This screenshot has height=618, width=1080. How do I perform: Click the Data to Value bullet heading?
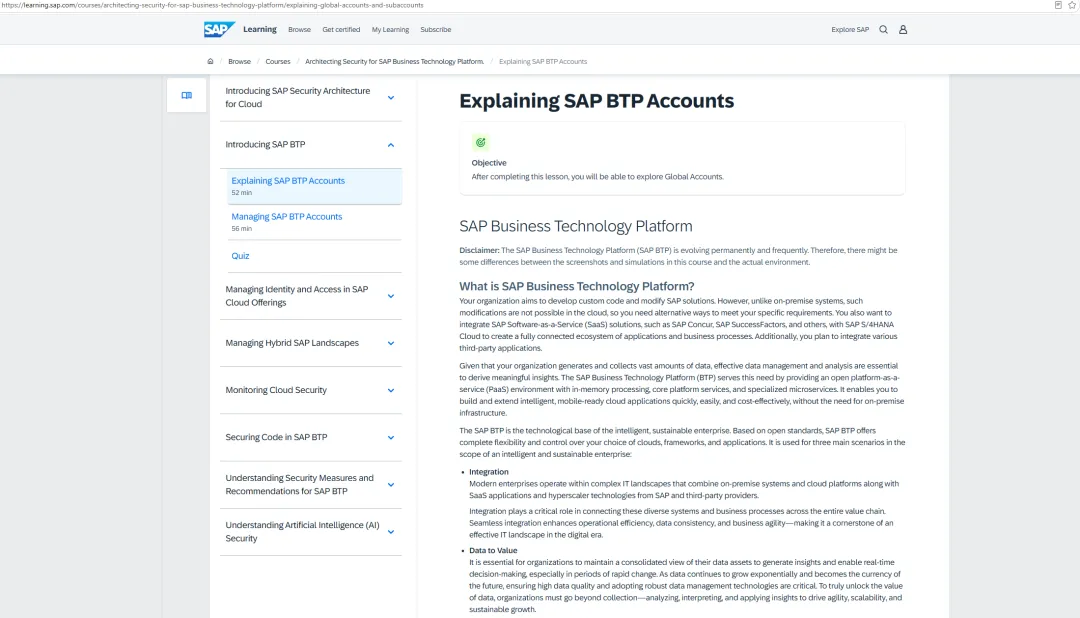492,550
